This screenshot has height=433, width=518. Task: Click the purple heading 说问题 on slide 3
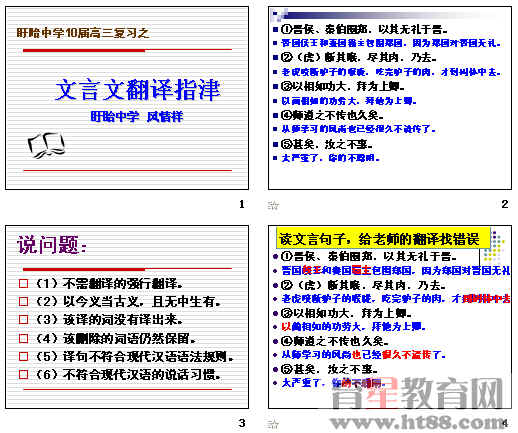pyautogui.click(x=51, y=245)
